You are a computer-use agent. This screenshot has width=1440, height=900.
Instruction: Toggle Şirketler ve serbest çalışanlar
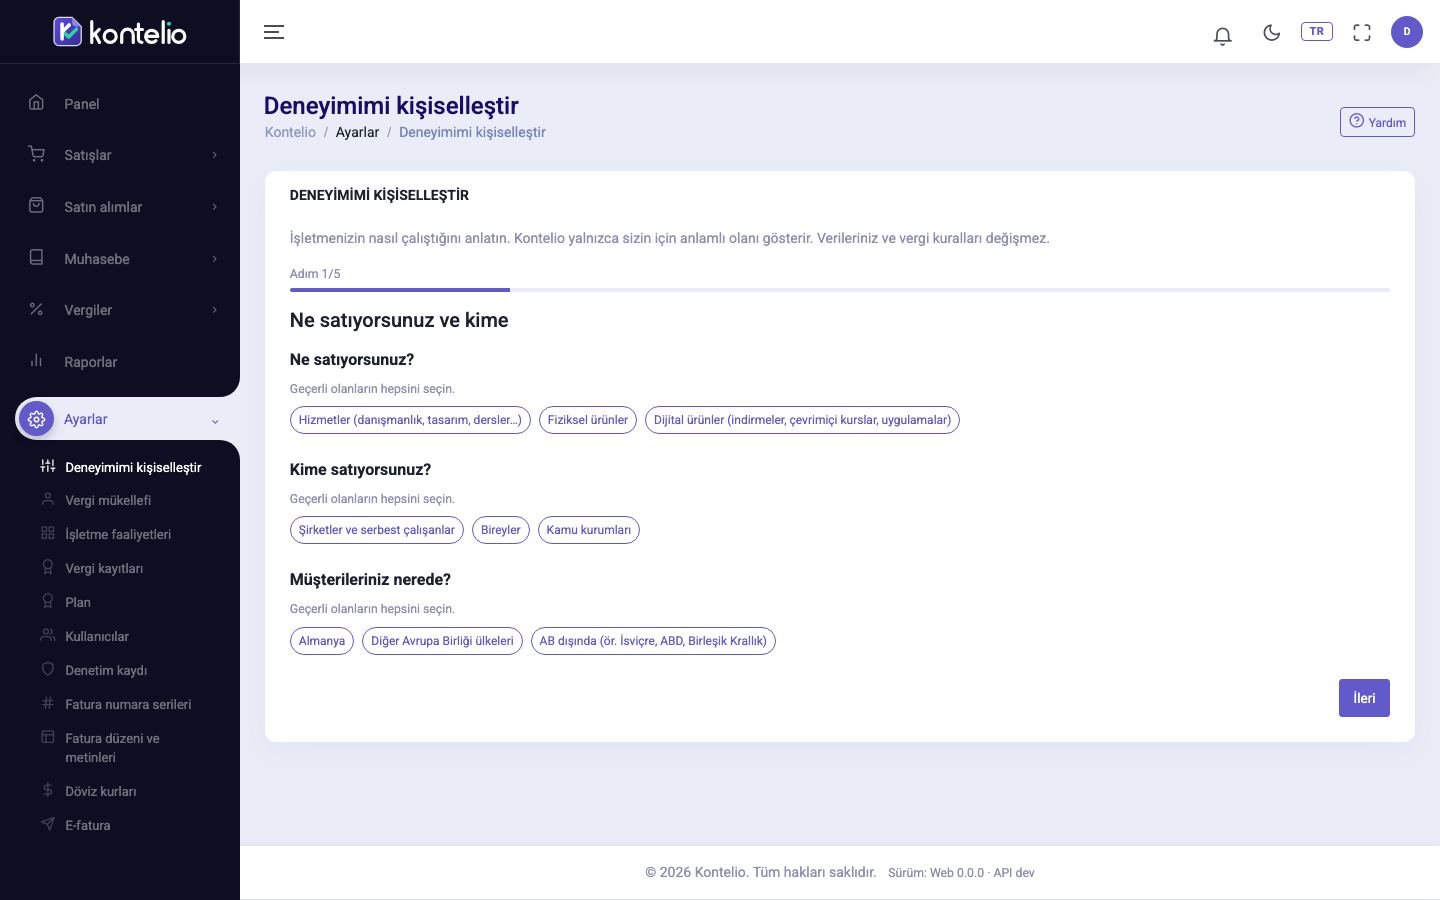[x=377, y=530]
